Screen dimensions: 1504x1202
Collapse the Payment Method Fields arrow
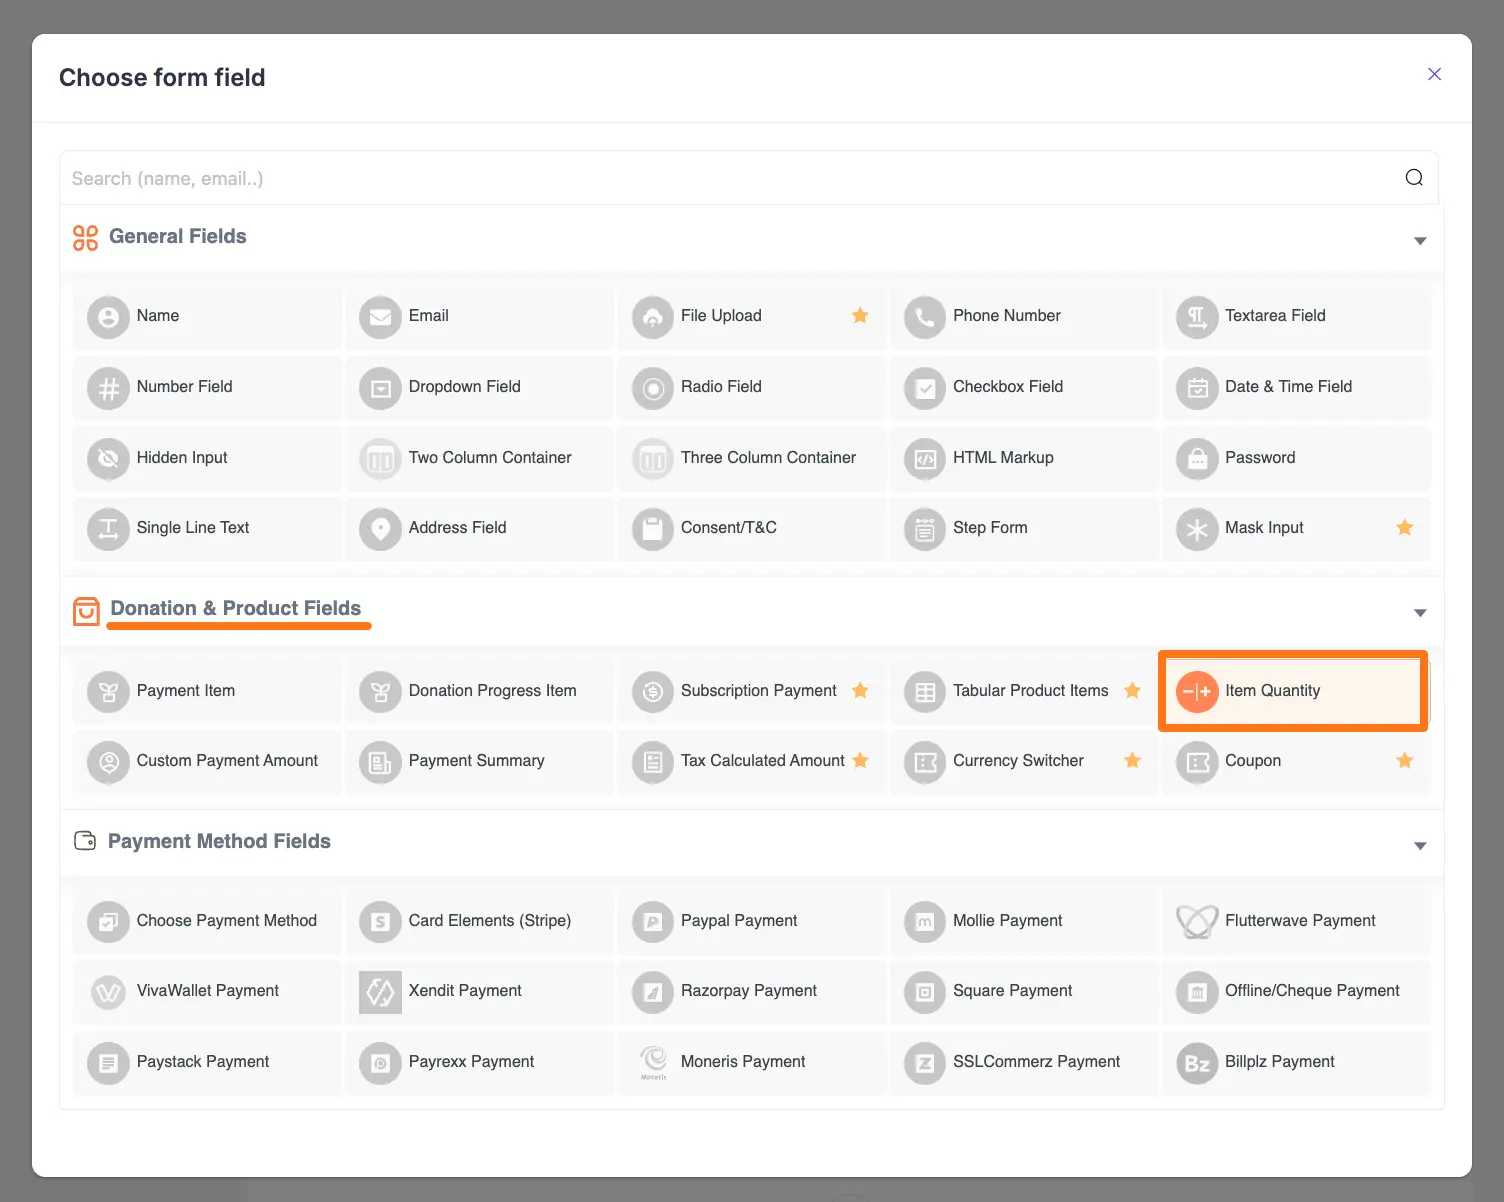point(1419,846)
